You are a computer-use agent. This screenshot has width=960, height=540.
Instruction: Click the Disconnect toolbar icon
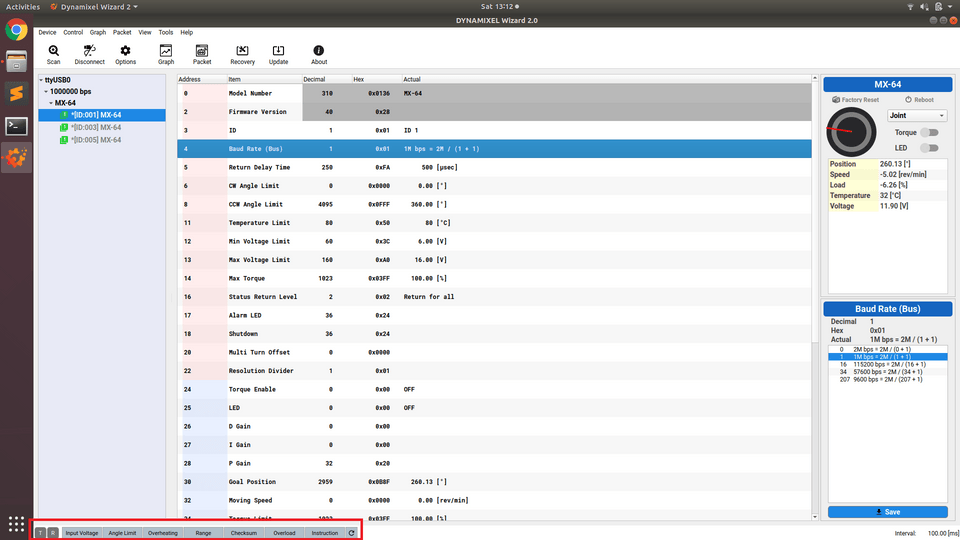89,54
